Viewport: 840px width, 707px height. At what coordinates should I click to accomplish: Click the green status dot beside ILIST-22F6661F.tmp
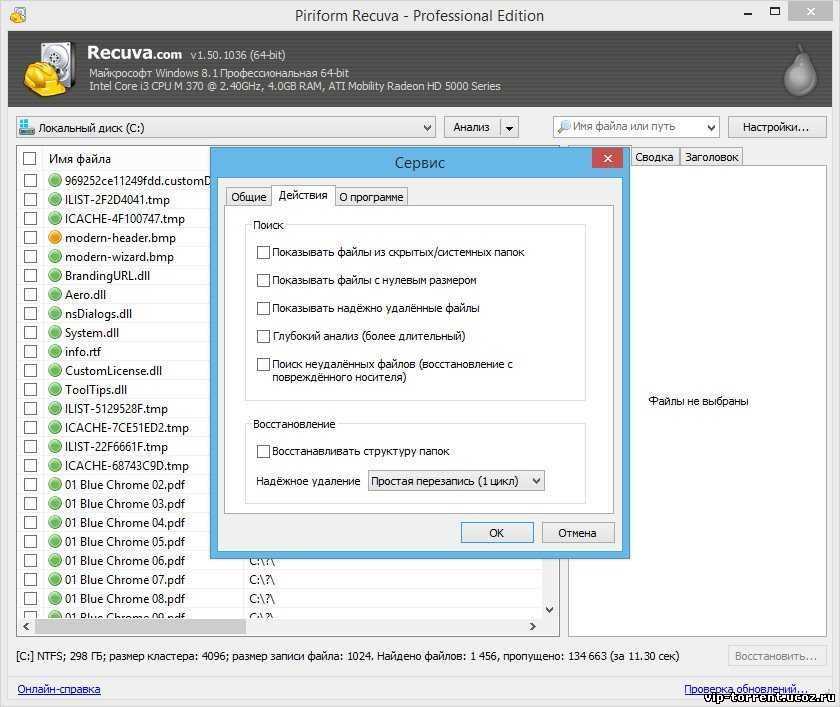click(55, 446)
